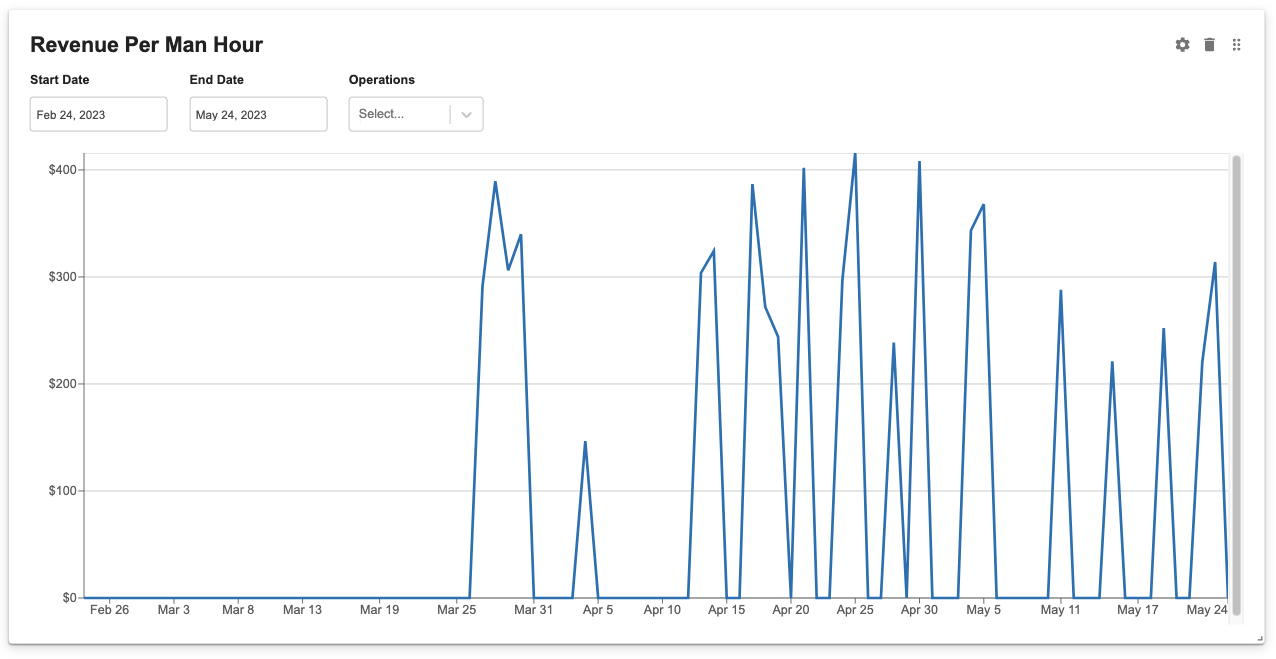This screenshot has height=659, width=1276.
Task: Grab the widget drag handle icon
Action: (x=1237, y=45)
